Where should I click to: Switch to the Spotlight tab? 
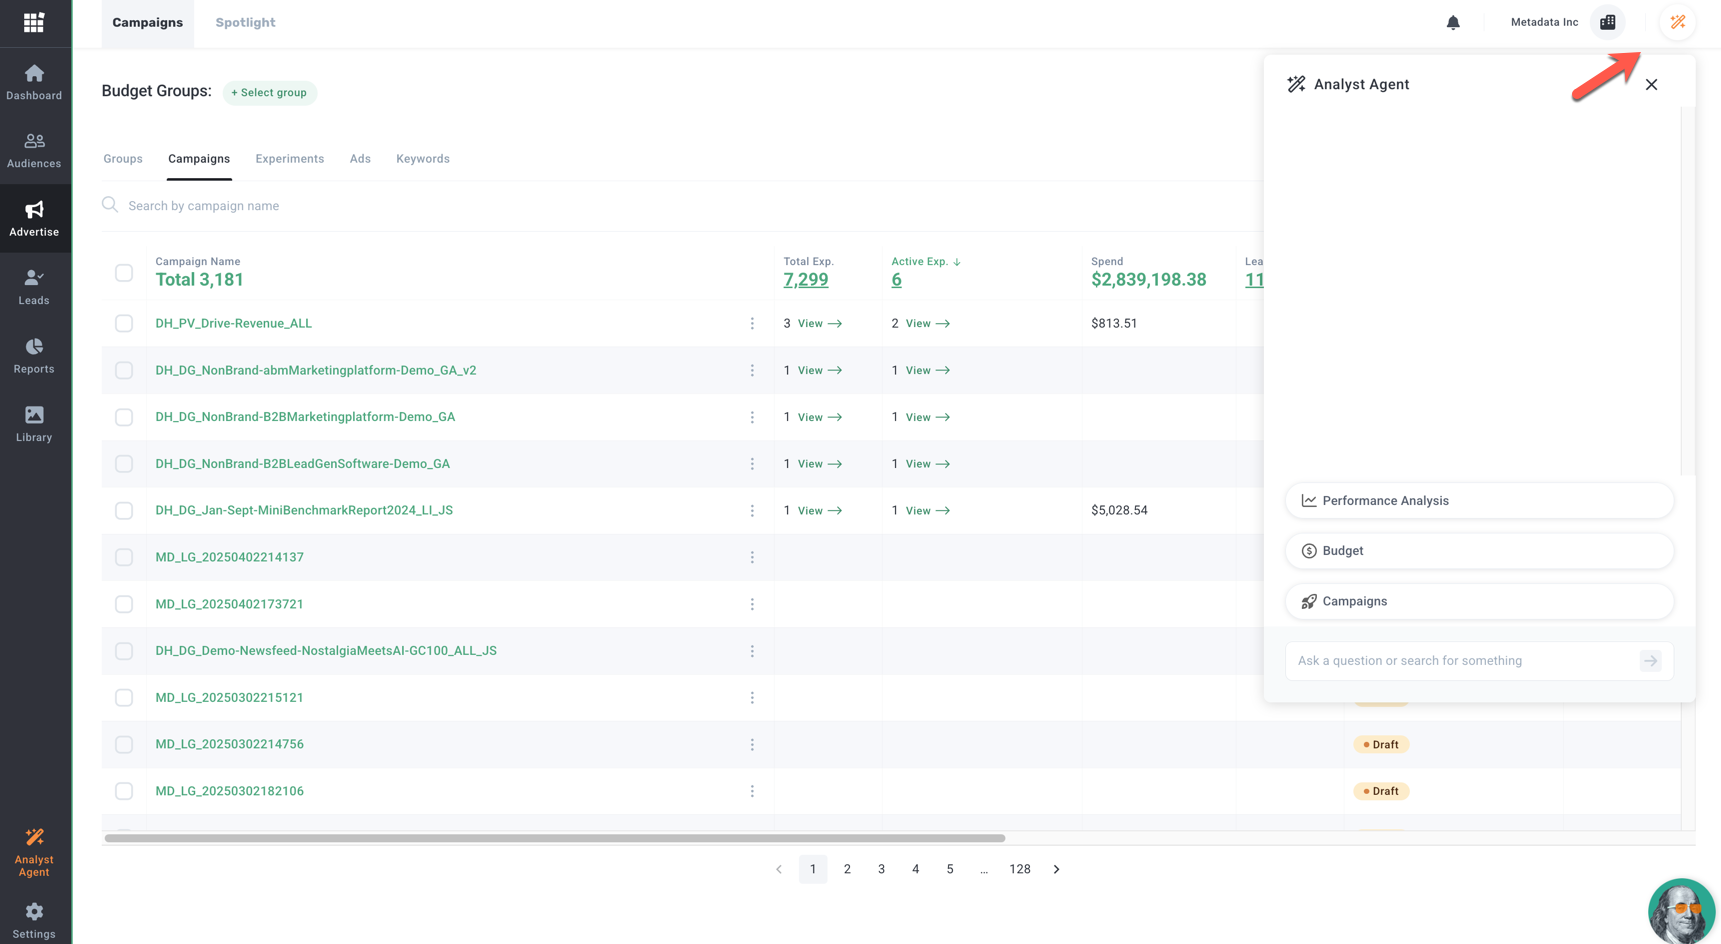tap(245, 22)
